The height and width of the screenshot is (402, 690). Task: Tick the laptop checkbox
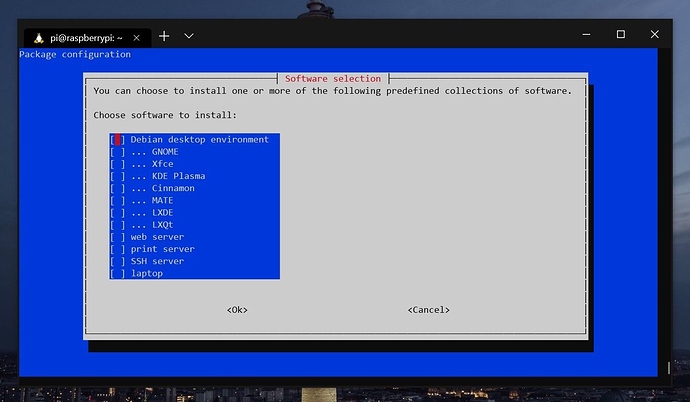pos(117,274)
